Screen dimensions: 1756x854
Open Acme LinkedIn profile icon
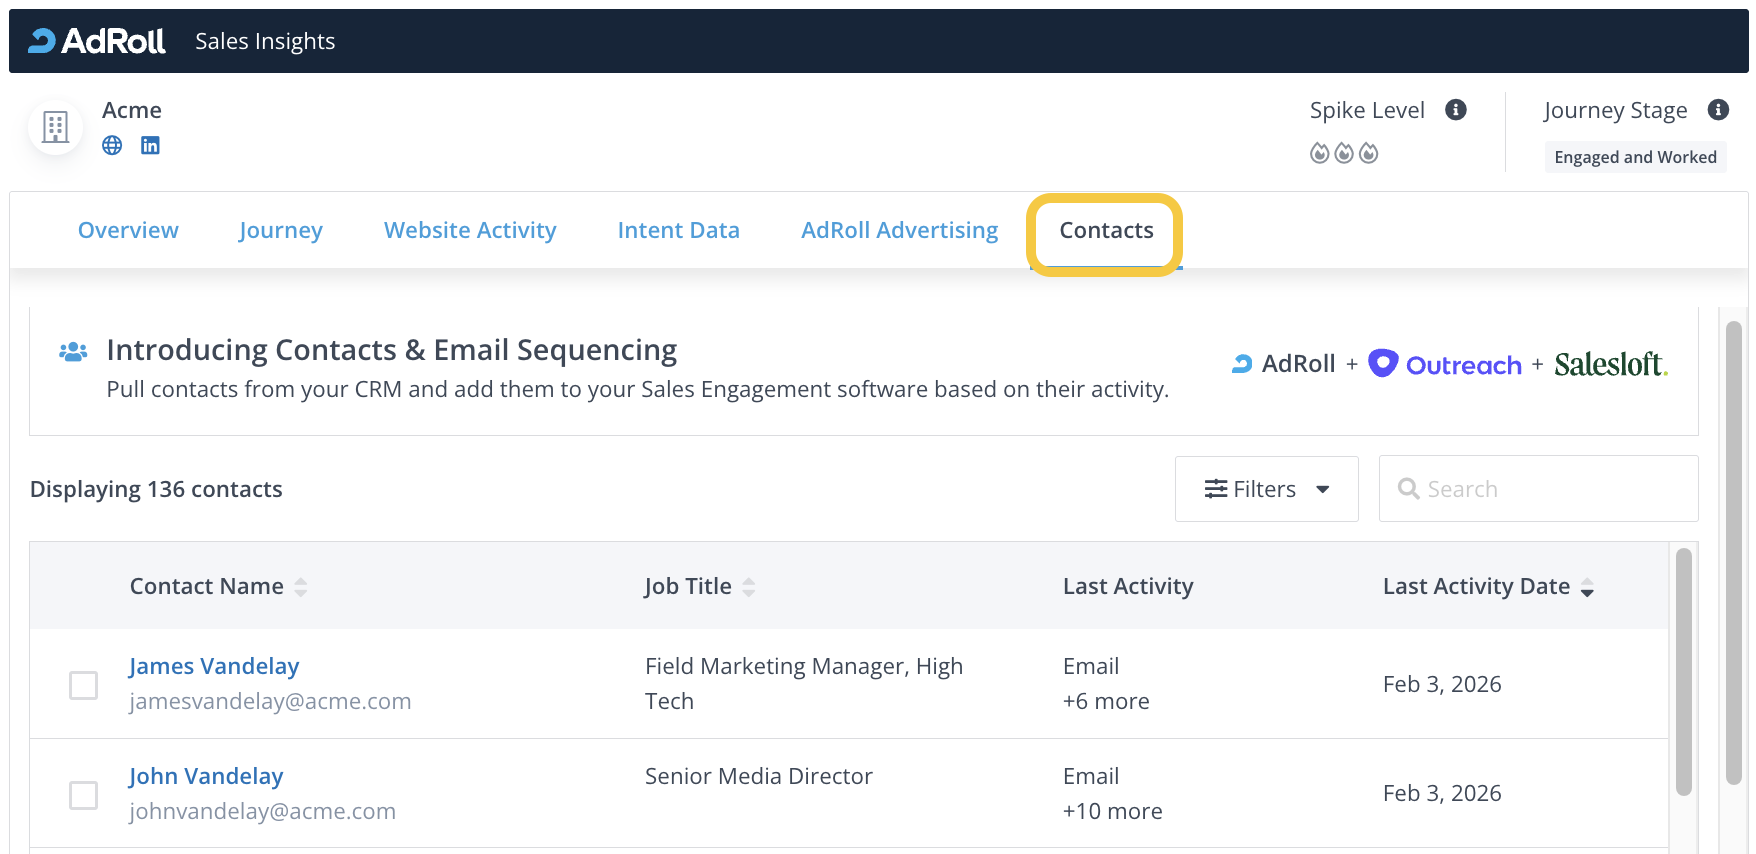150,146
